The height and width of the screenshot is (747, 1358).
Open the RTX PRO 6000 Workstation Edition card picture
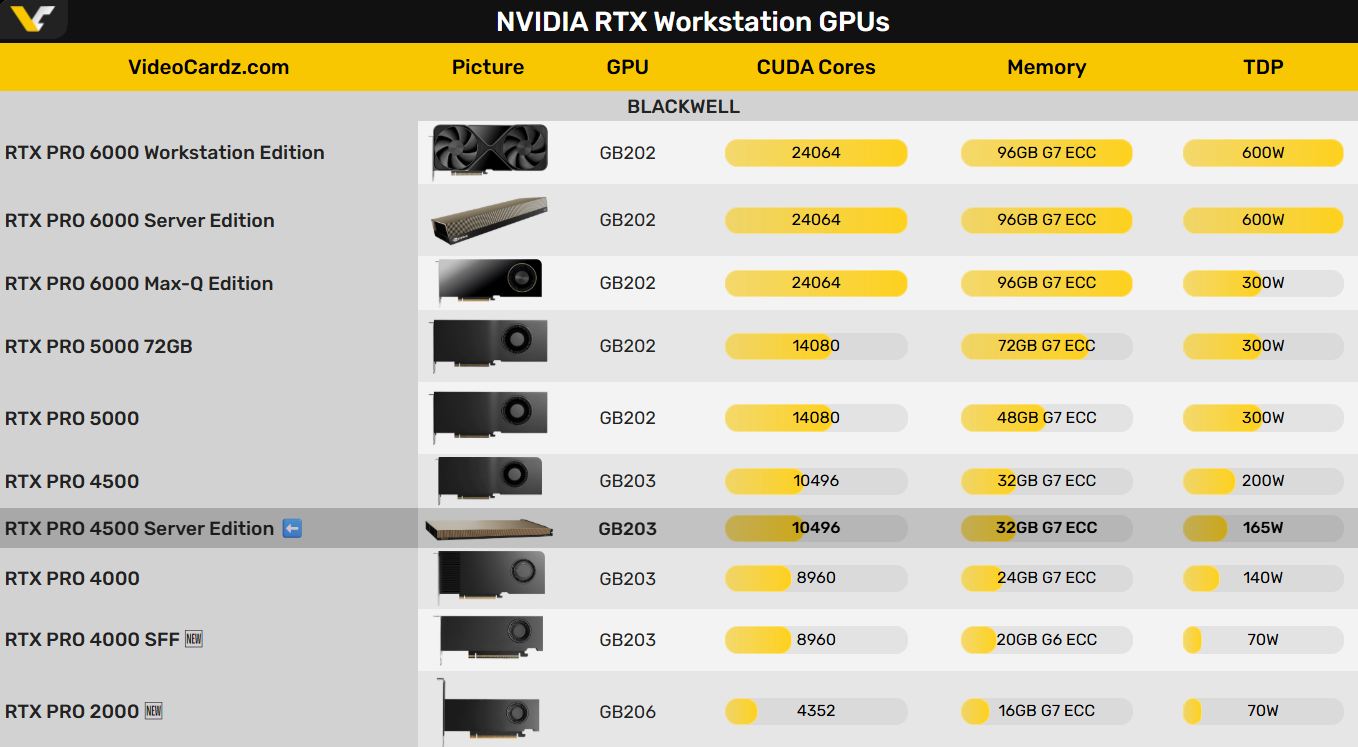489,152
